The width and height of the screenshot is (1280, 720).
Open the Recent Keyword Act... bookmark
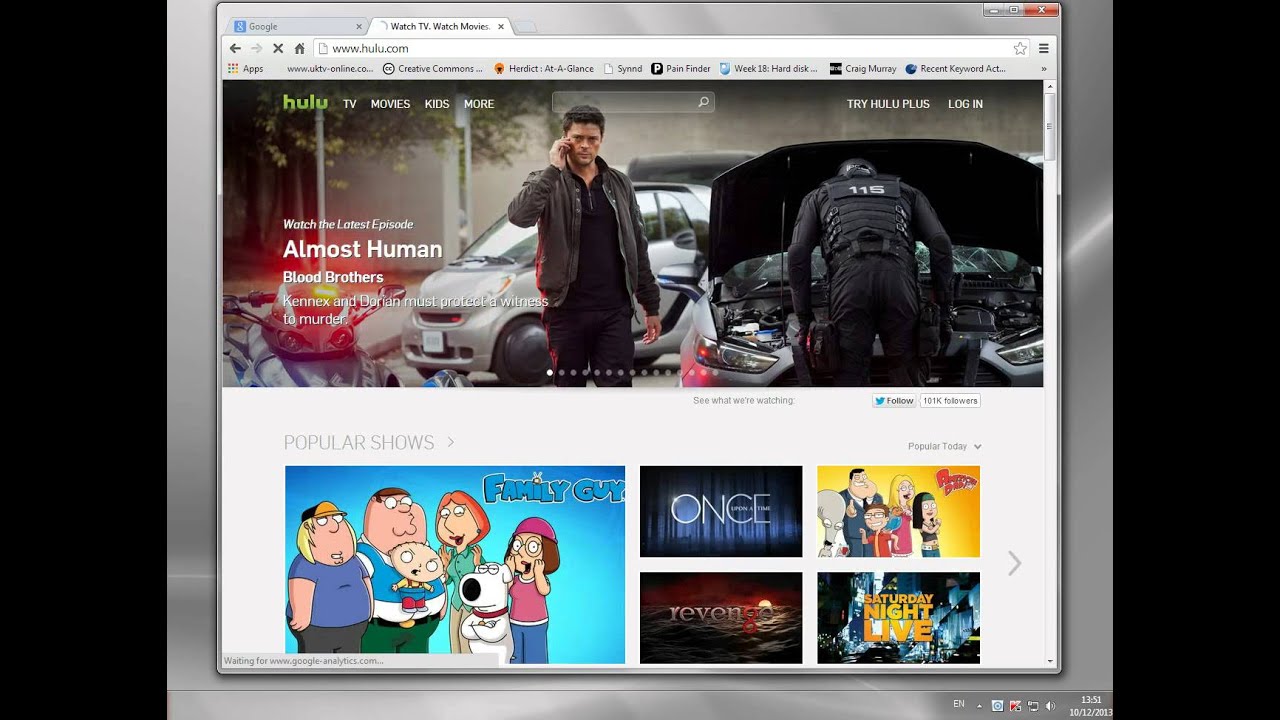956,69
